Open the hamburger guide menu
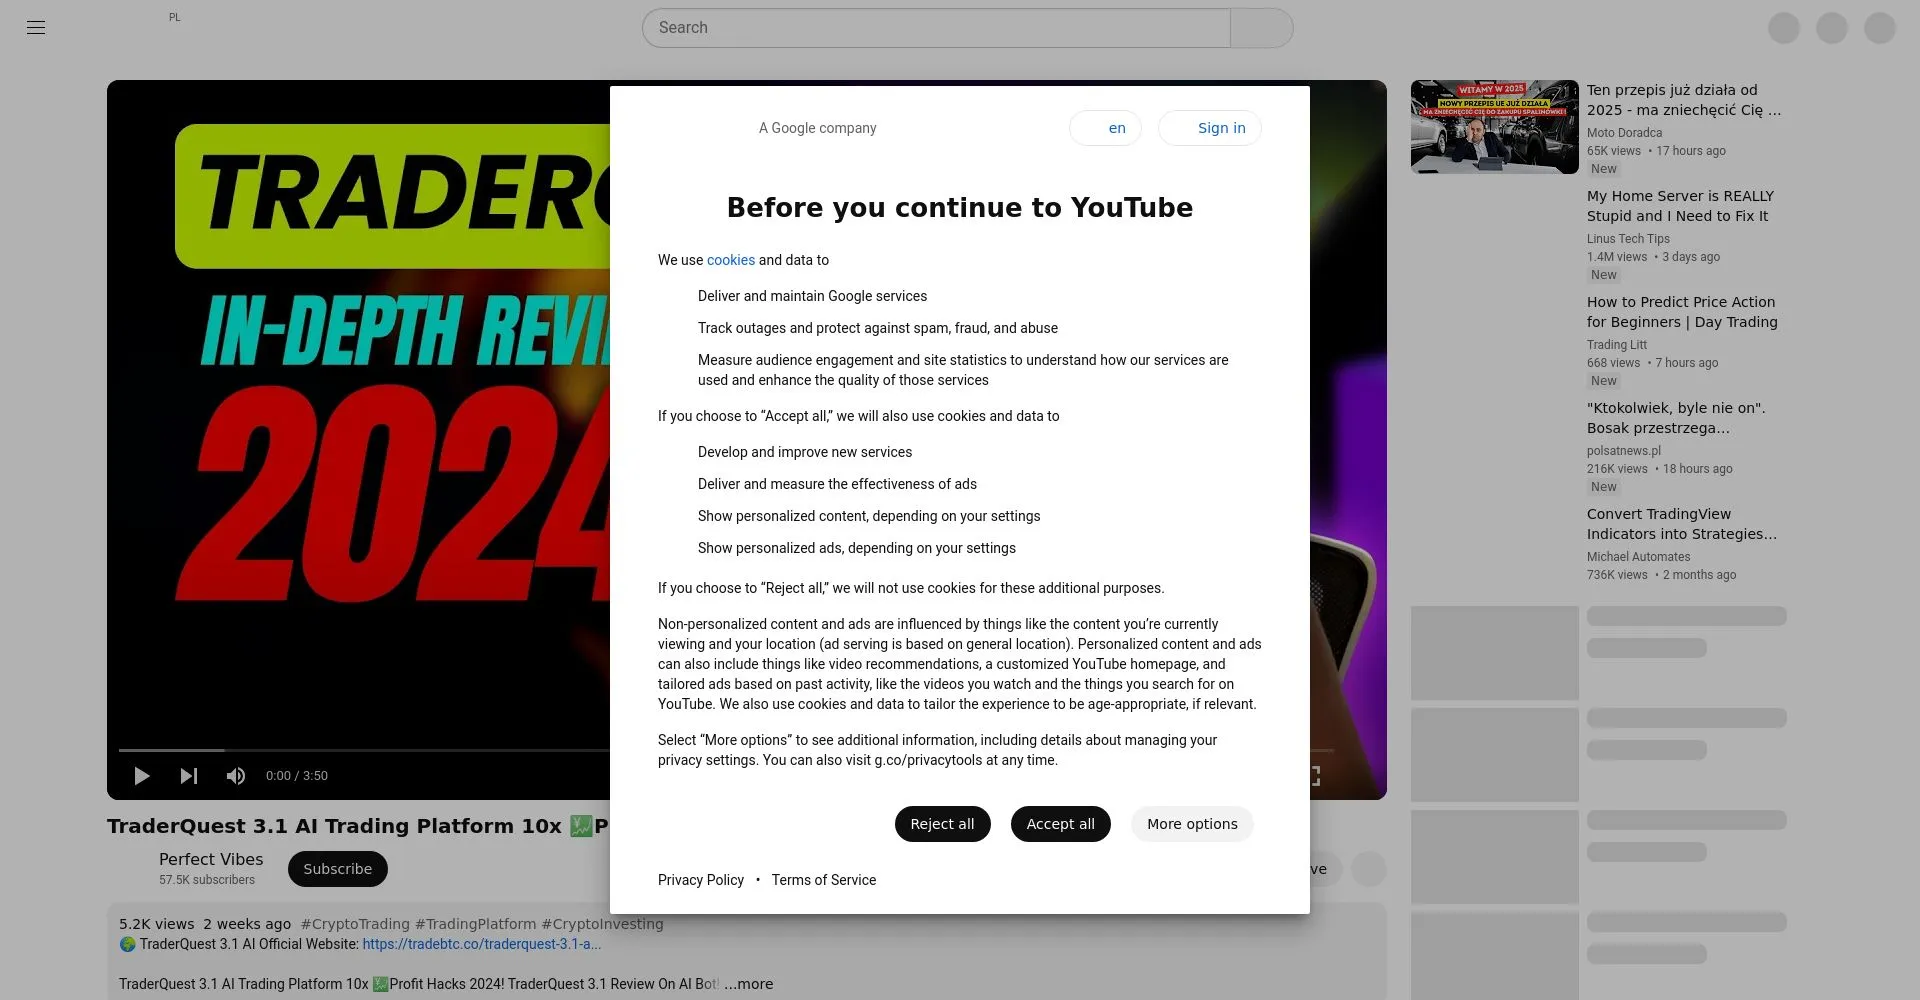 click(36, 28)
